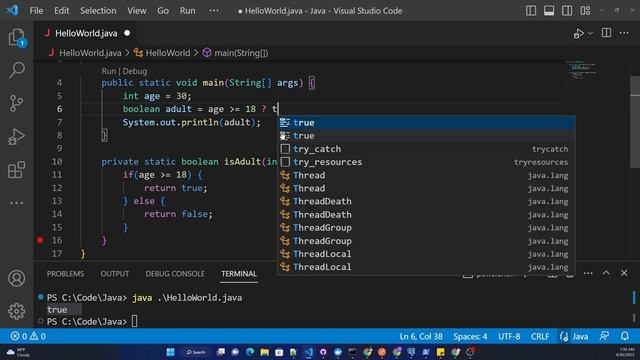Select the second true suggestion
The width and height of the screenshot is (640, 360).
pos(427,136)
